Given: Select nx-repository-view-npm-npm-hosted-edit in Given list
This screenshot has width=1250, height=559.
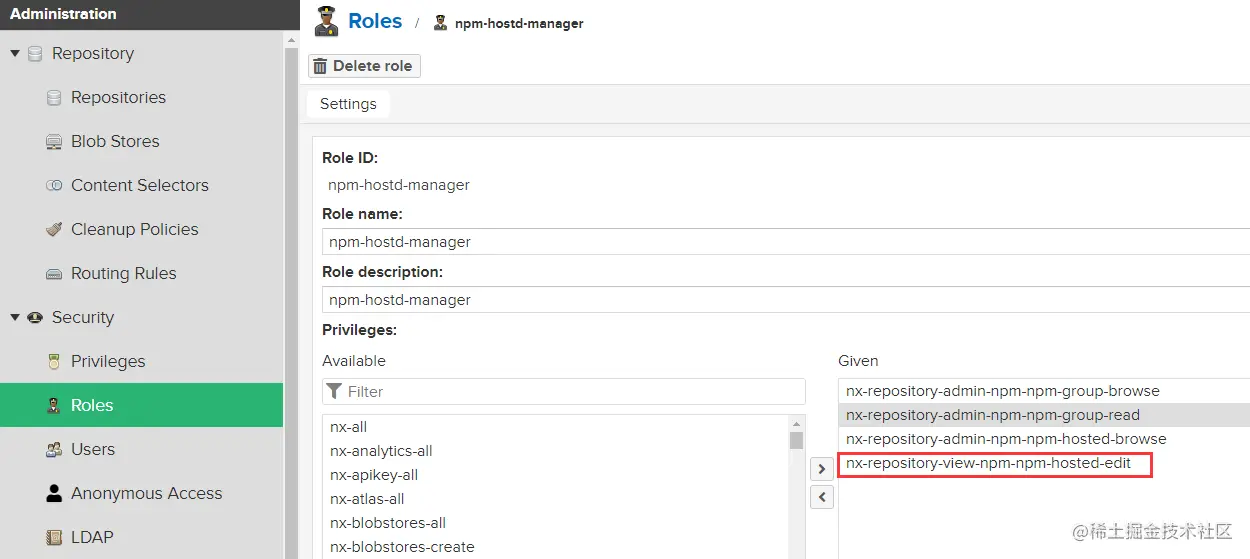Looking at the screenshot, I should tap(989, 464).
